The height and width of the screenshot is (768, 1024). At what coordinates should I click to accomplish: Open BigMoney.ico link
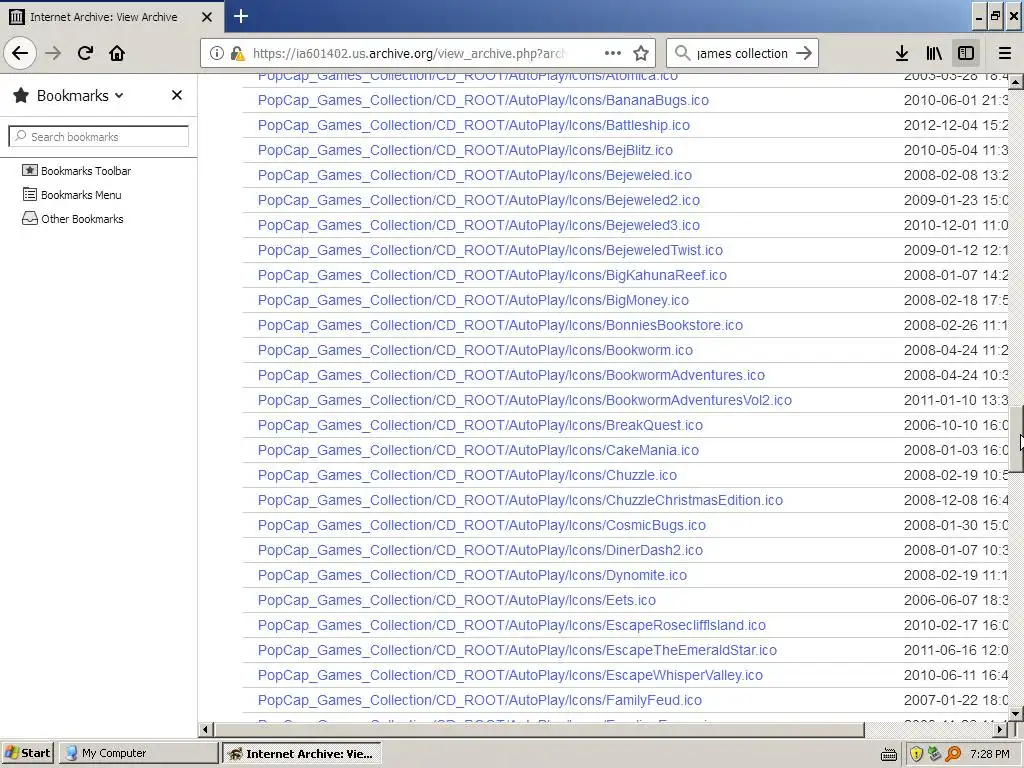pyautogui.click(x=473, y=300)
